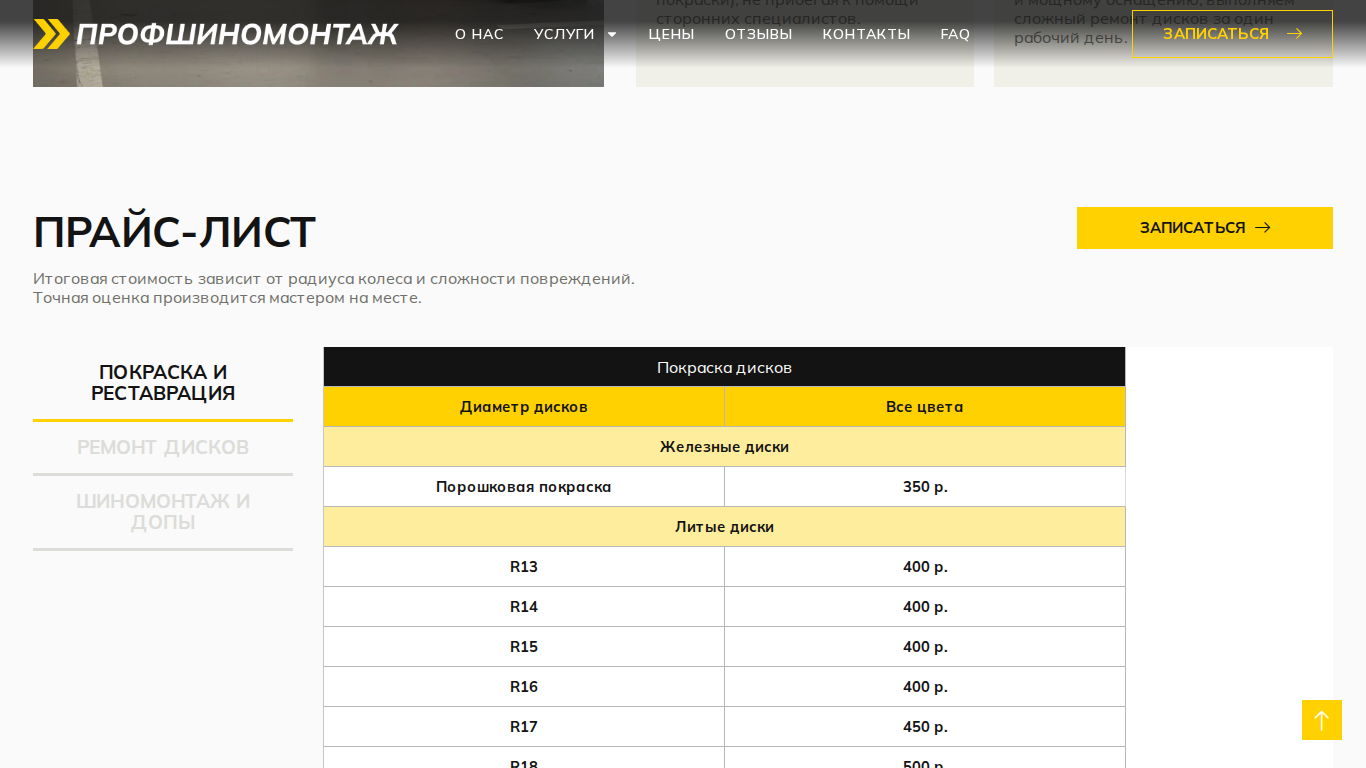Click the yellow ЗАПИСАТЬСЯ button near ПРАЙС-ЛИСТ
1366x768 pixels.
[1205, 228]
